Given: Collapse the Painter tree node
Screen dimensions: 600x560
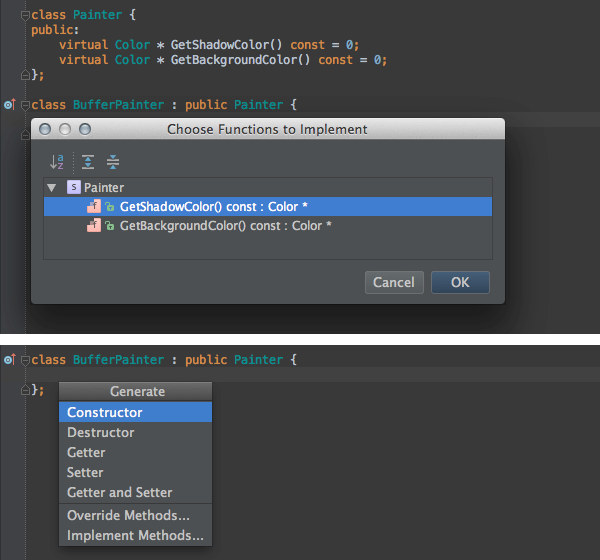Looking at the screenshot, I should click(52, 188).
